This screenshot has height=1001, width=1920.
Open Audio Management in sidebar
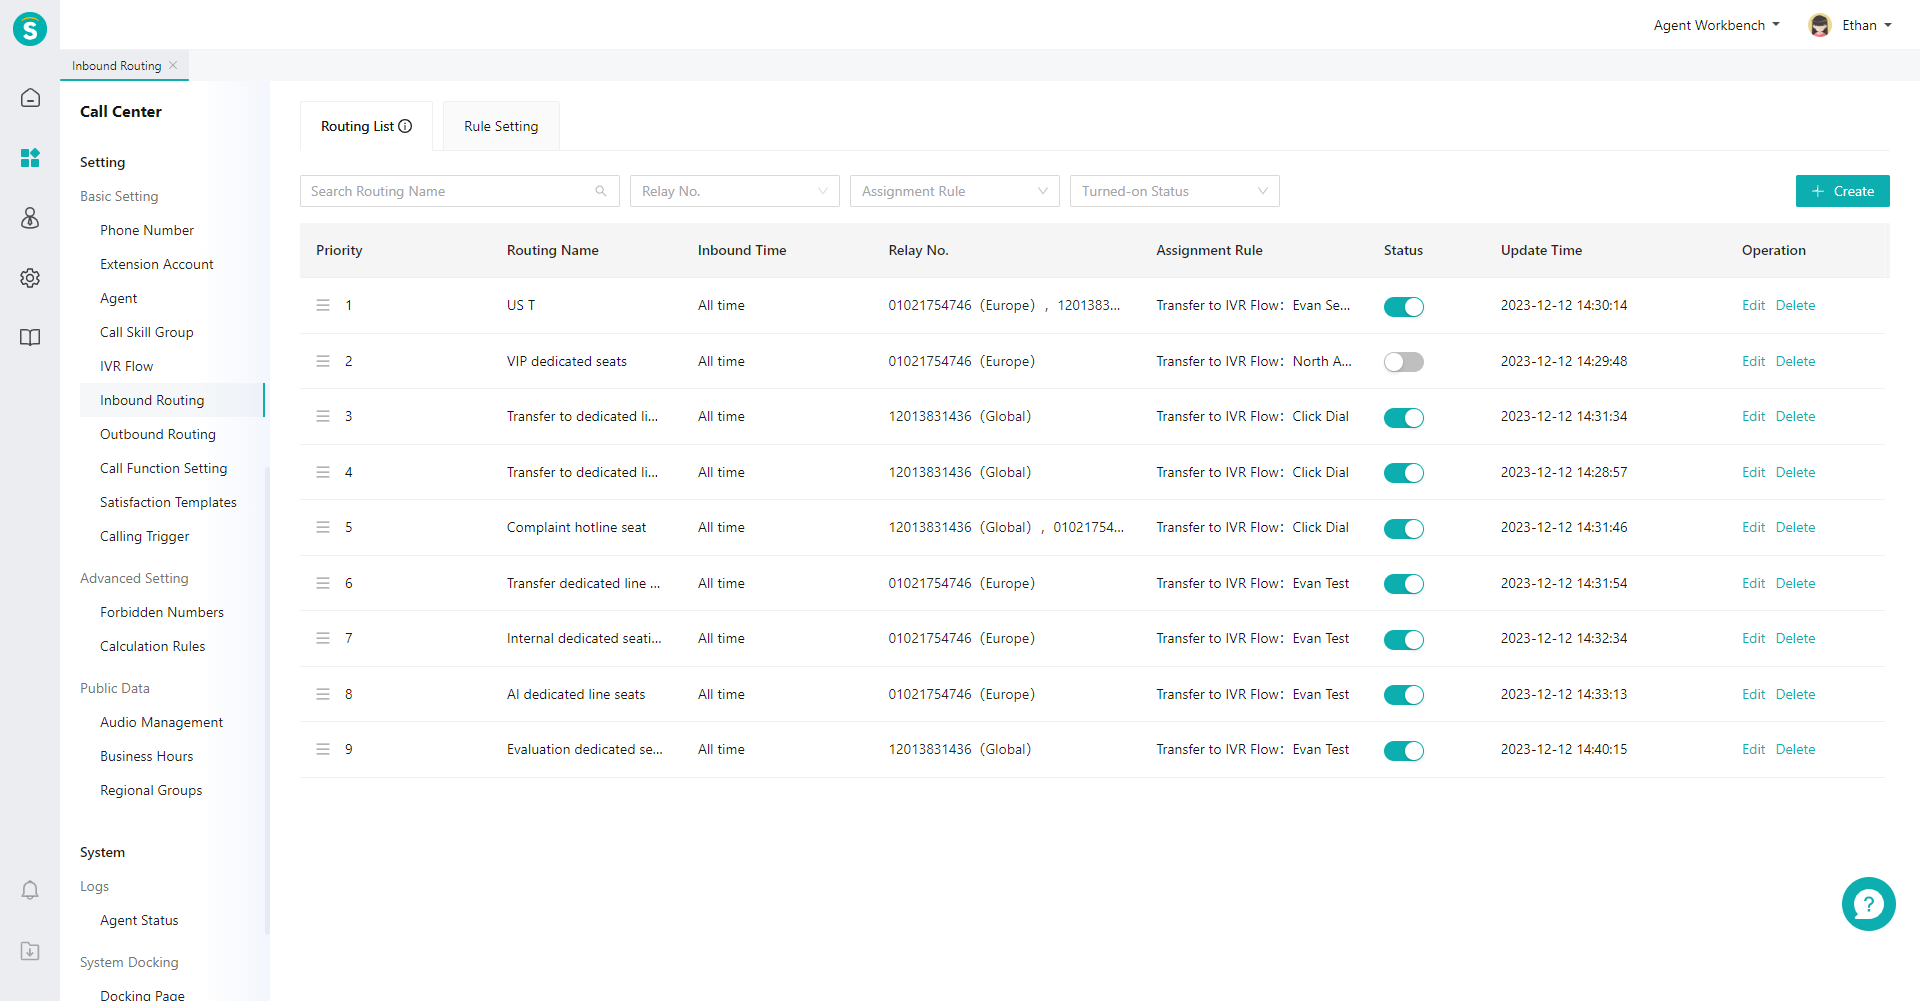pos(161,722)
